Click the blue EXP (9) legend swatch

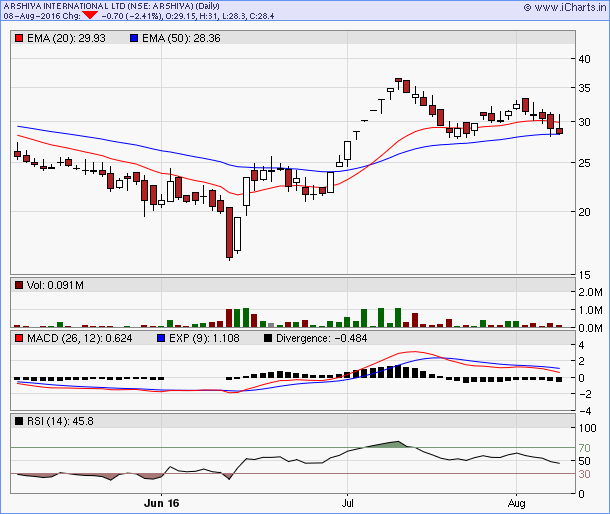click(161, 338)
